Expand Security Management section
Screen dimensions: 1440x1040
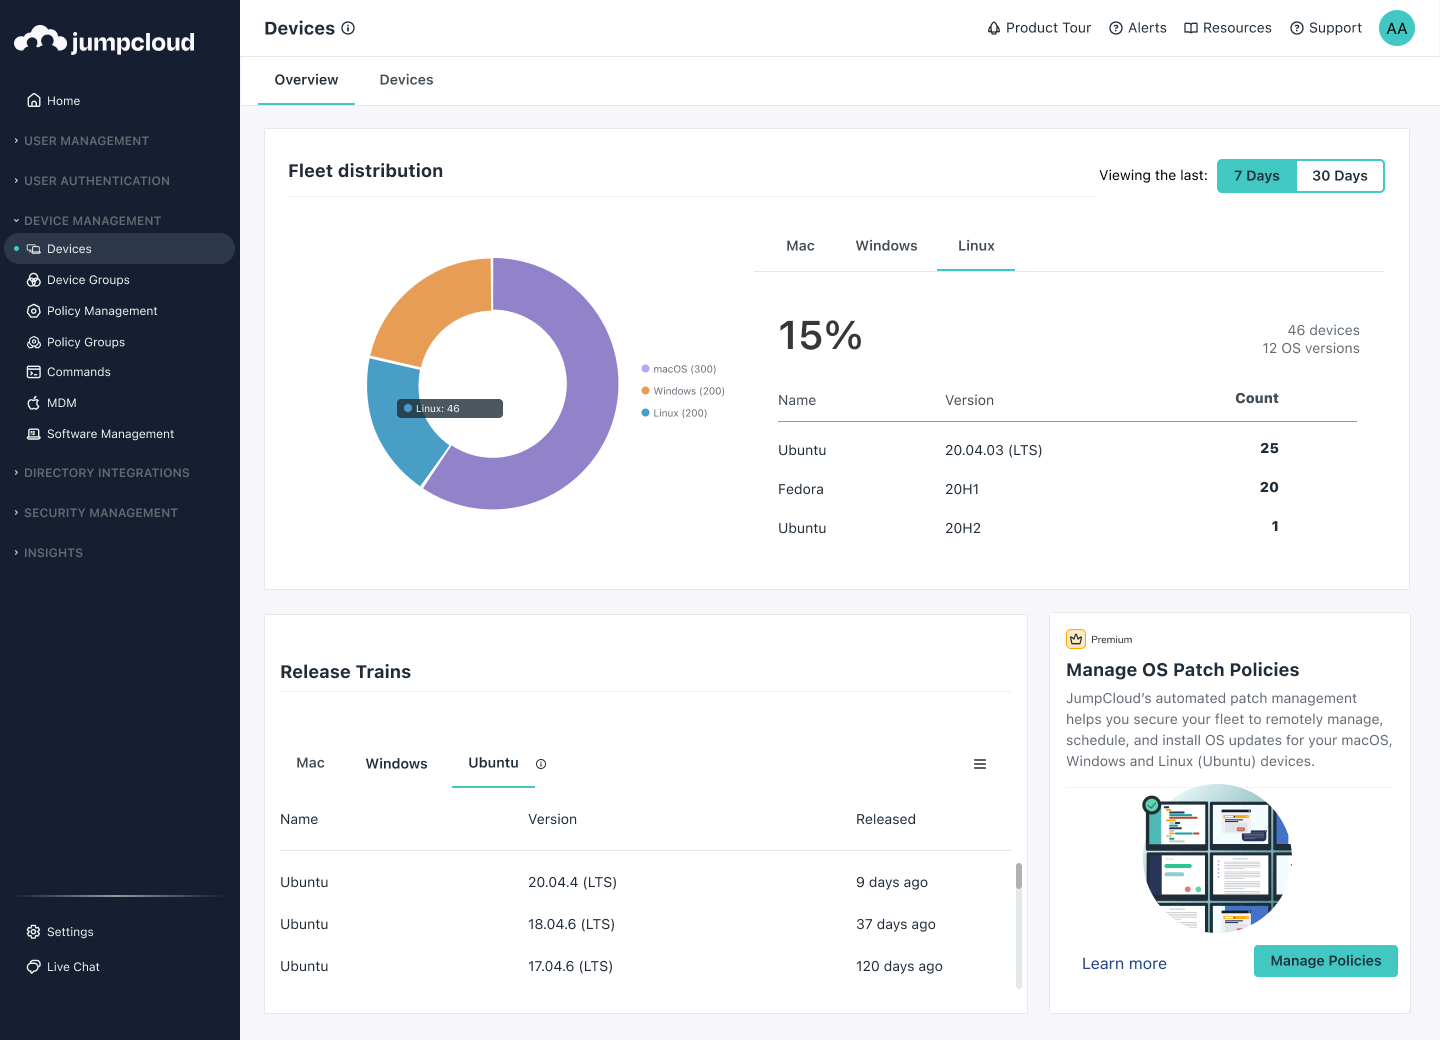[x=100, y=513]
